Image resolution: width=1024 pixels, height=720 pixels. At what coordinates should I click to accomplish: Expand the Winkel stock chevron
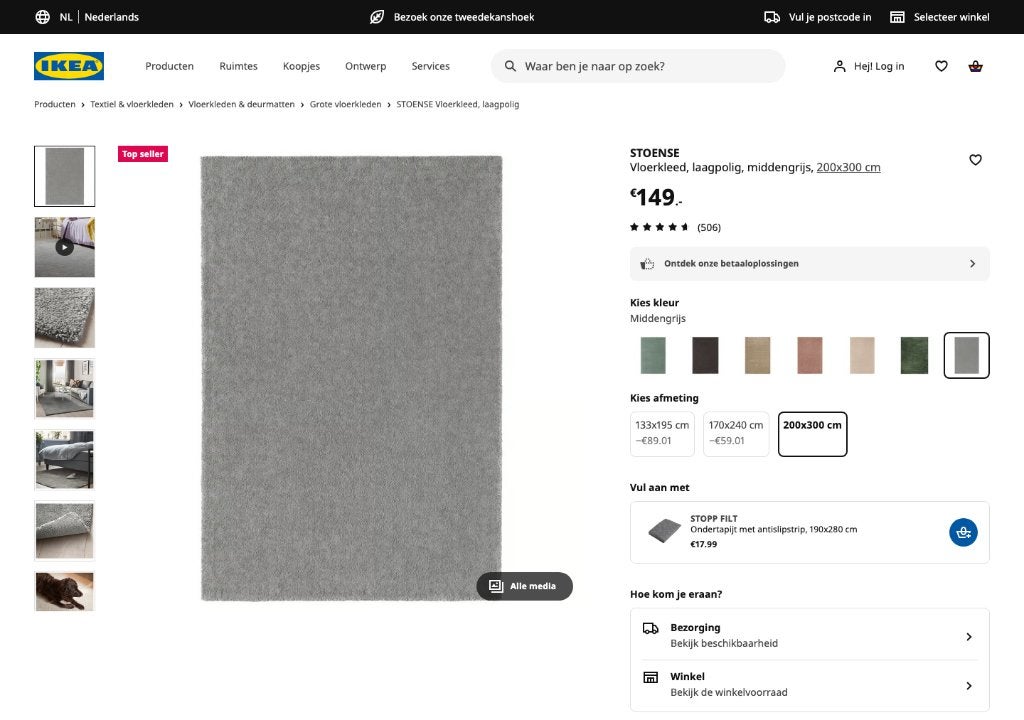tap(968, 685)
